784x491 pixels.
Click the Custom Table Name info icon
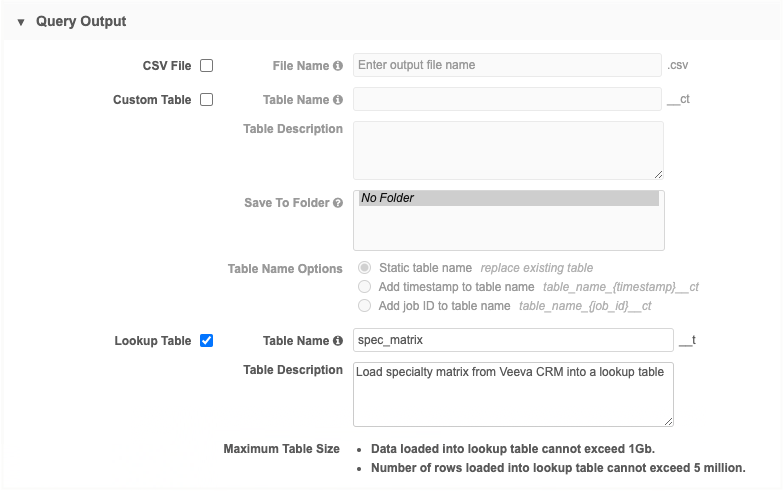[338, 100]
